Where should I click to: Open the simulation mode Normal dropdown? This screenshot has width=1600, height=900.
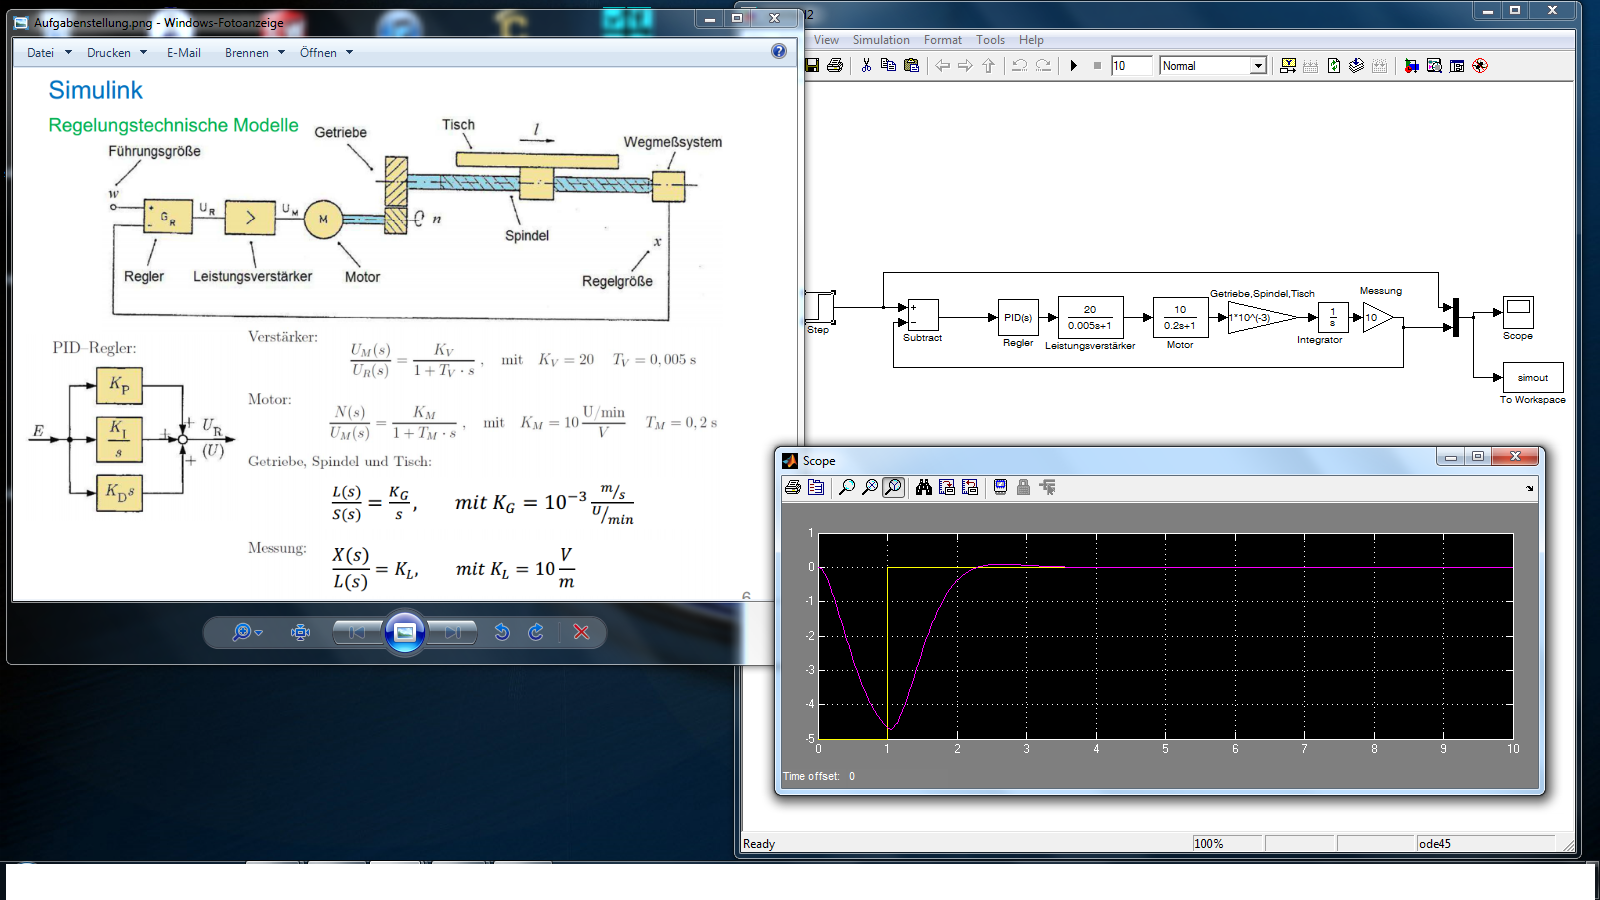click(1258, 66)
